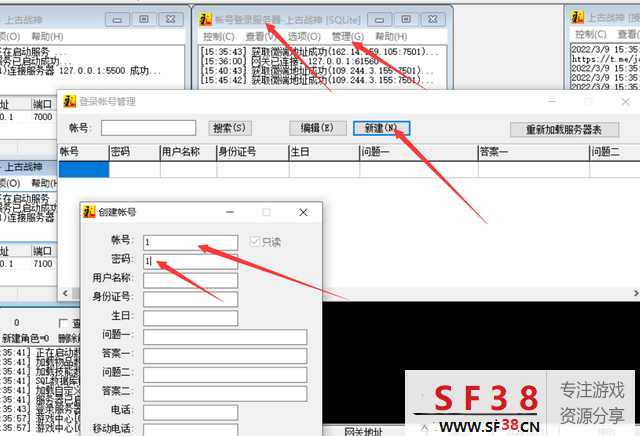Click the 新建(N) button
640x436 pixels.
coord(381,128)
